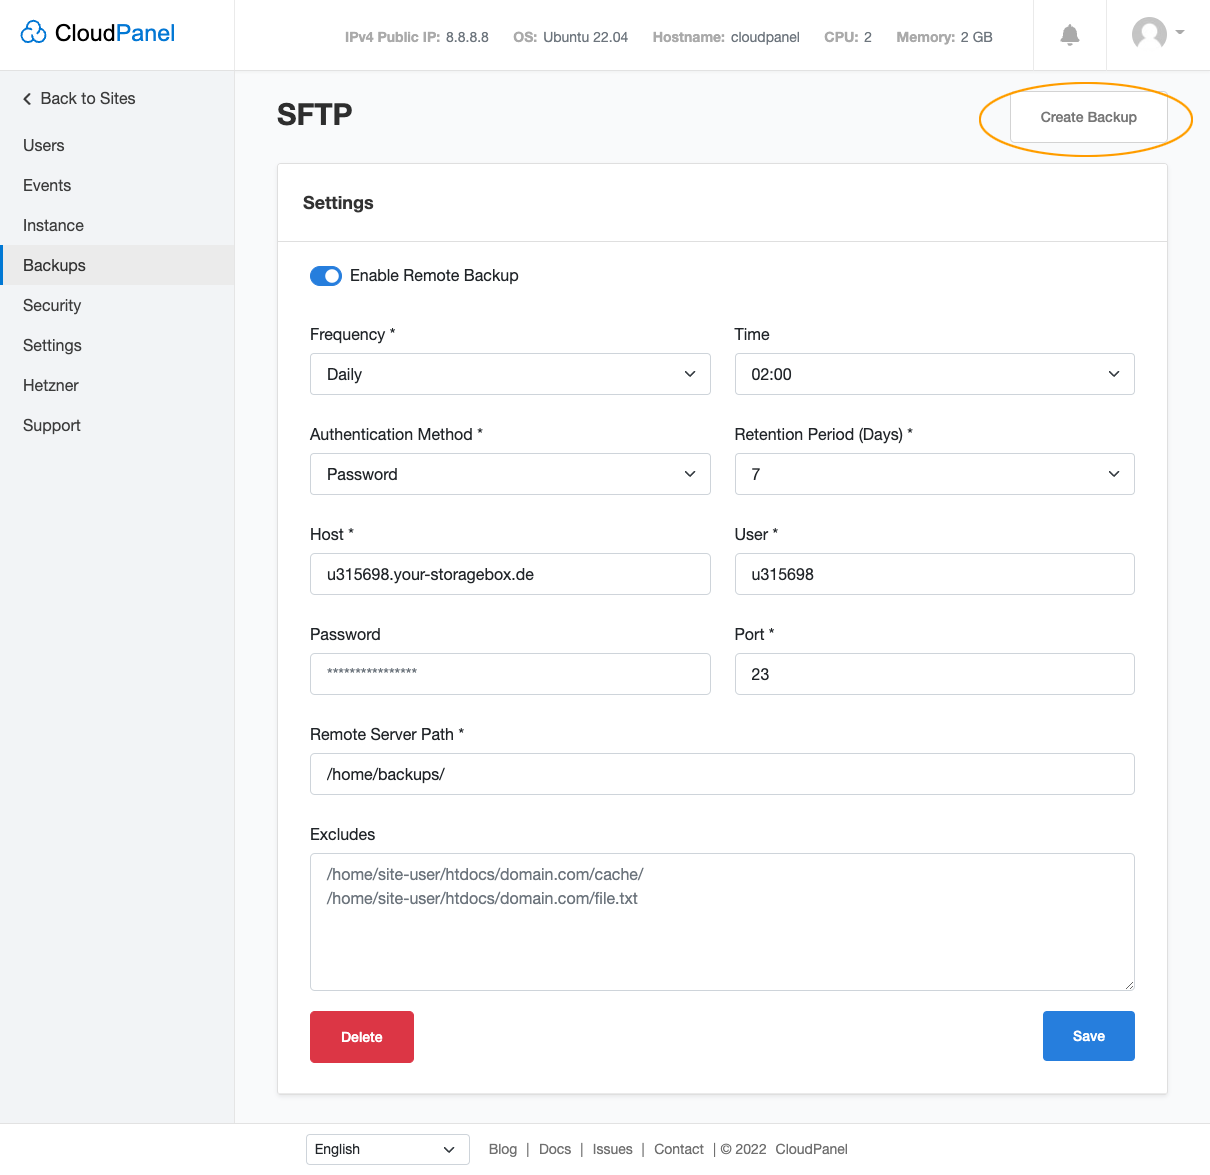The width and height of the screenshot is (1210, 1175).
Task: Open the notifications bell
Action: tap(1069, 34)
